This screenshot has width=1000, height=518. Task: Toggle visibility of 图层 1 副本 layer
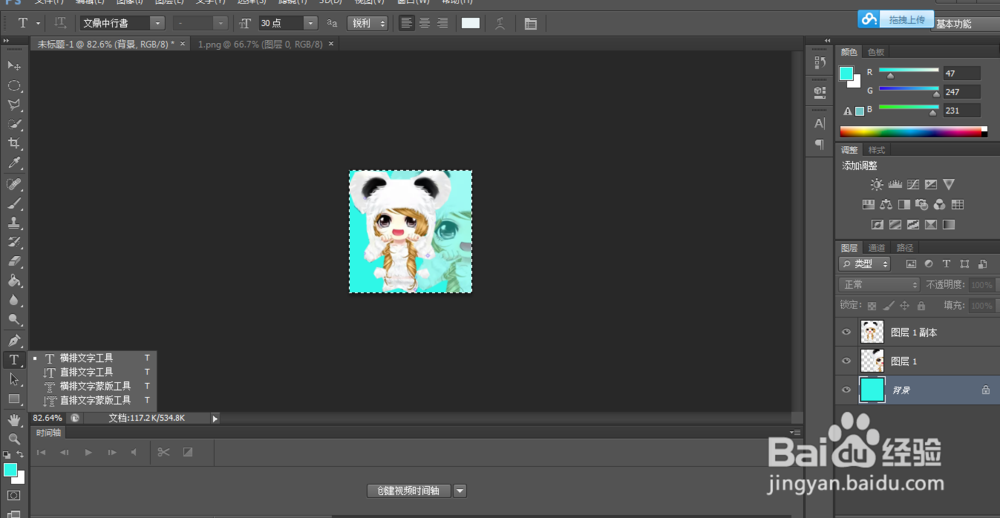pyautogui.click(x=846, y=332)
